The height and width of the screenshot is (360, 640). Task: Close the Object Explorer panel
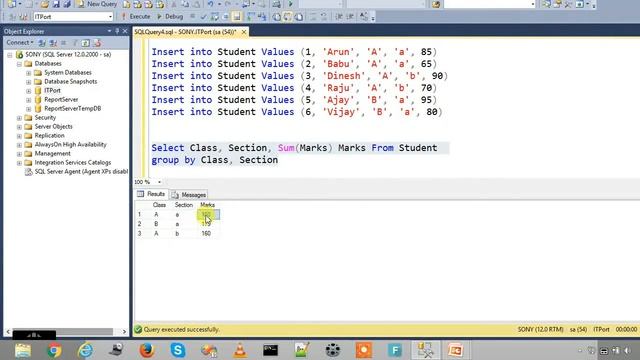(124, 31)
